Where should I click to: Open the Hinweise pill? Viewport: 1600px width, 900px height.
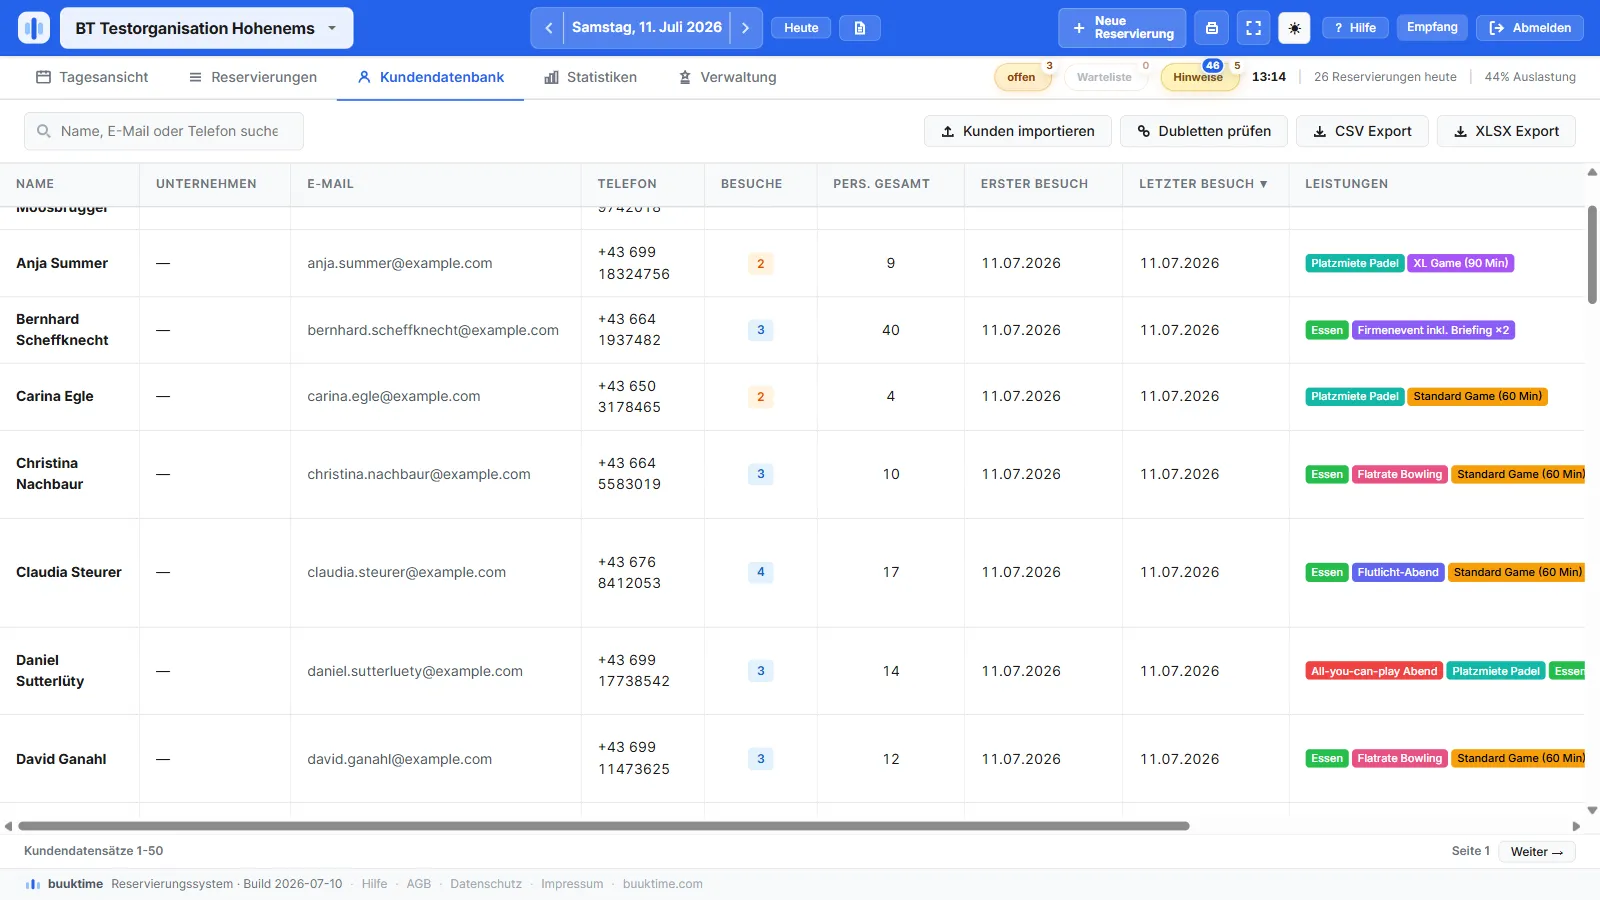(1198, 77)
